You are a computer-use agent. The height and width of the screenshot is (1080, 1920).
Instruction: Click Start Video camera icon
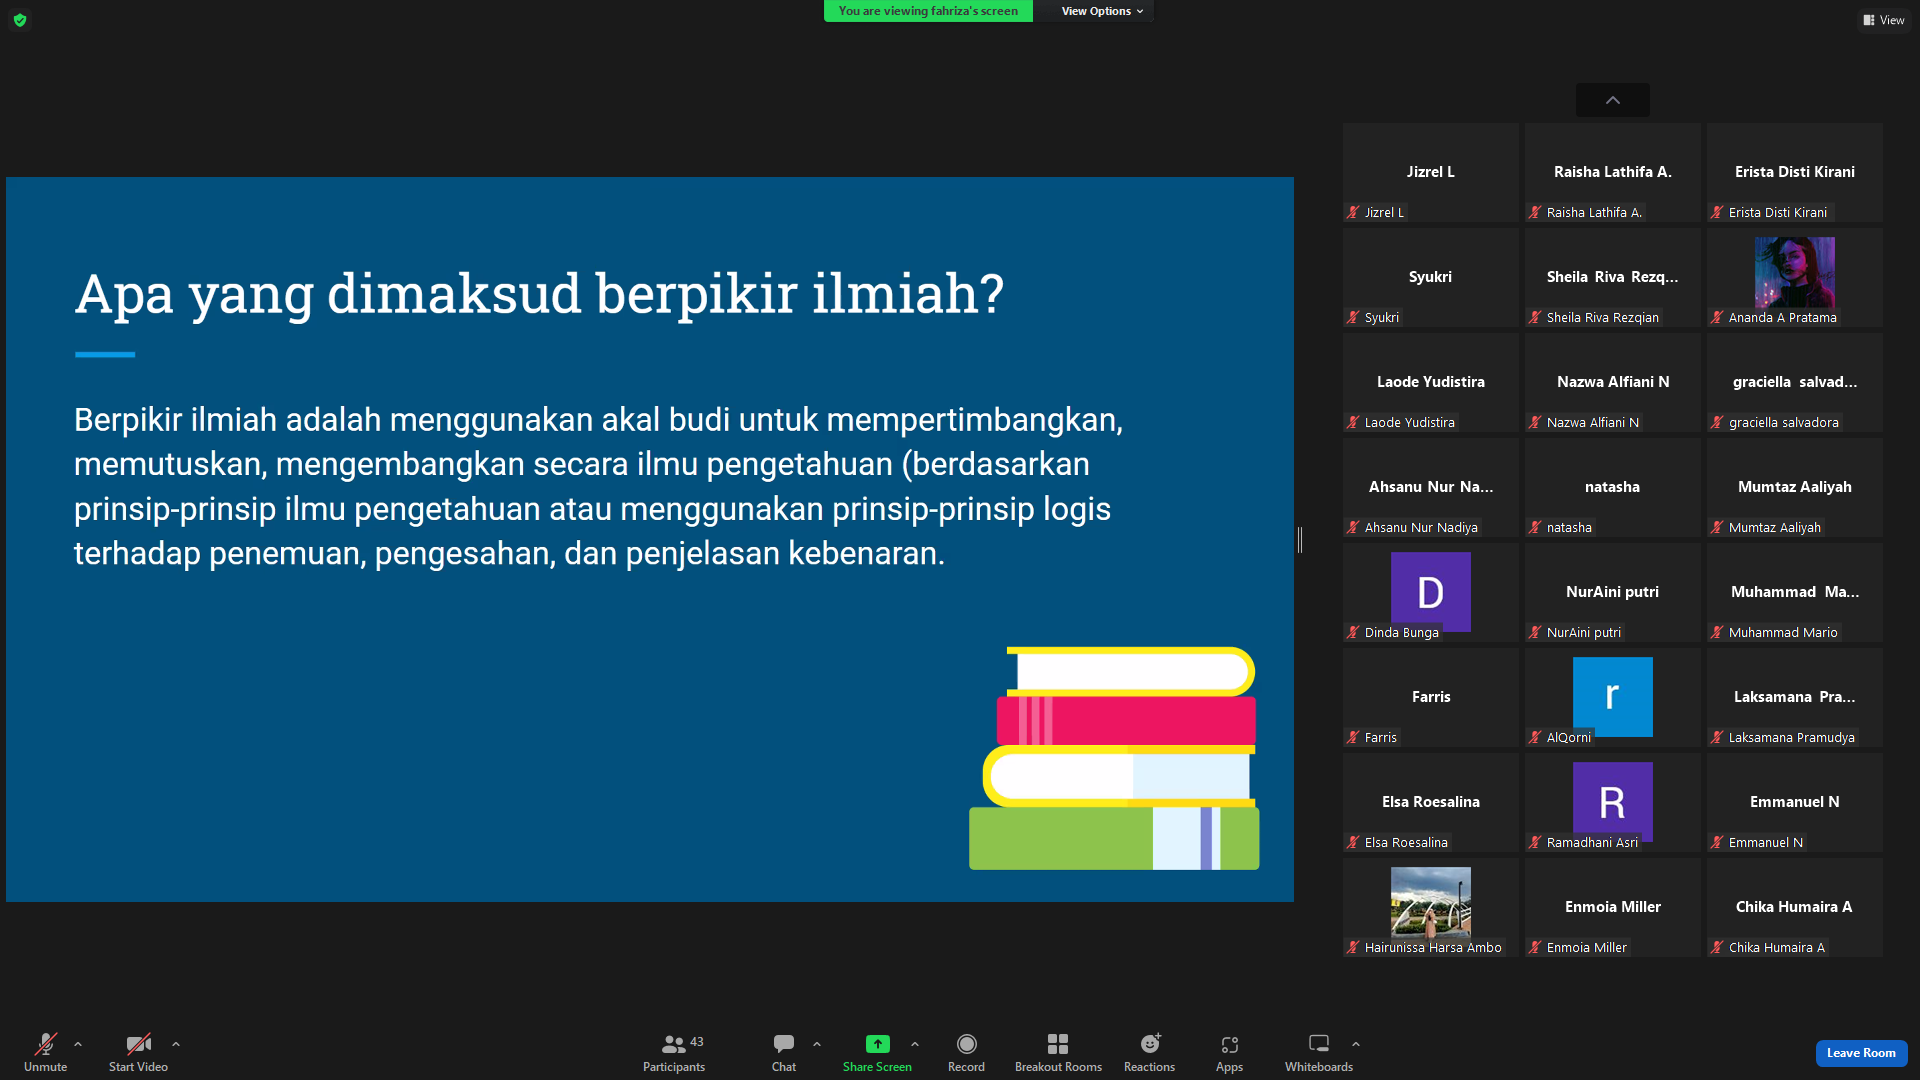click(138, 1044)
